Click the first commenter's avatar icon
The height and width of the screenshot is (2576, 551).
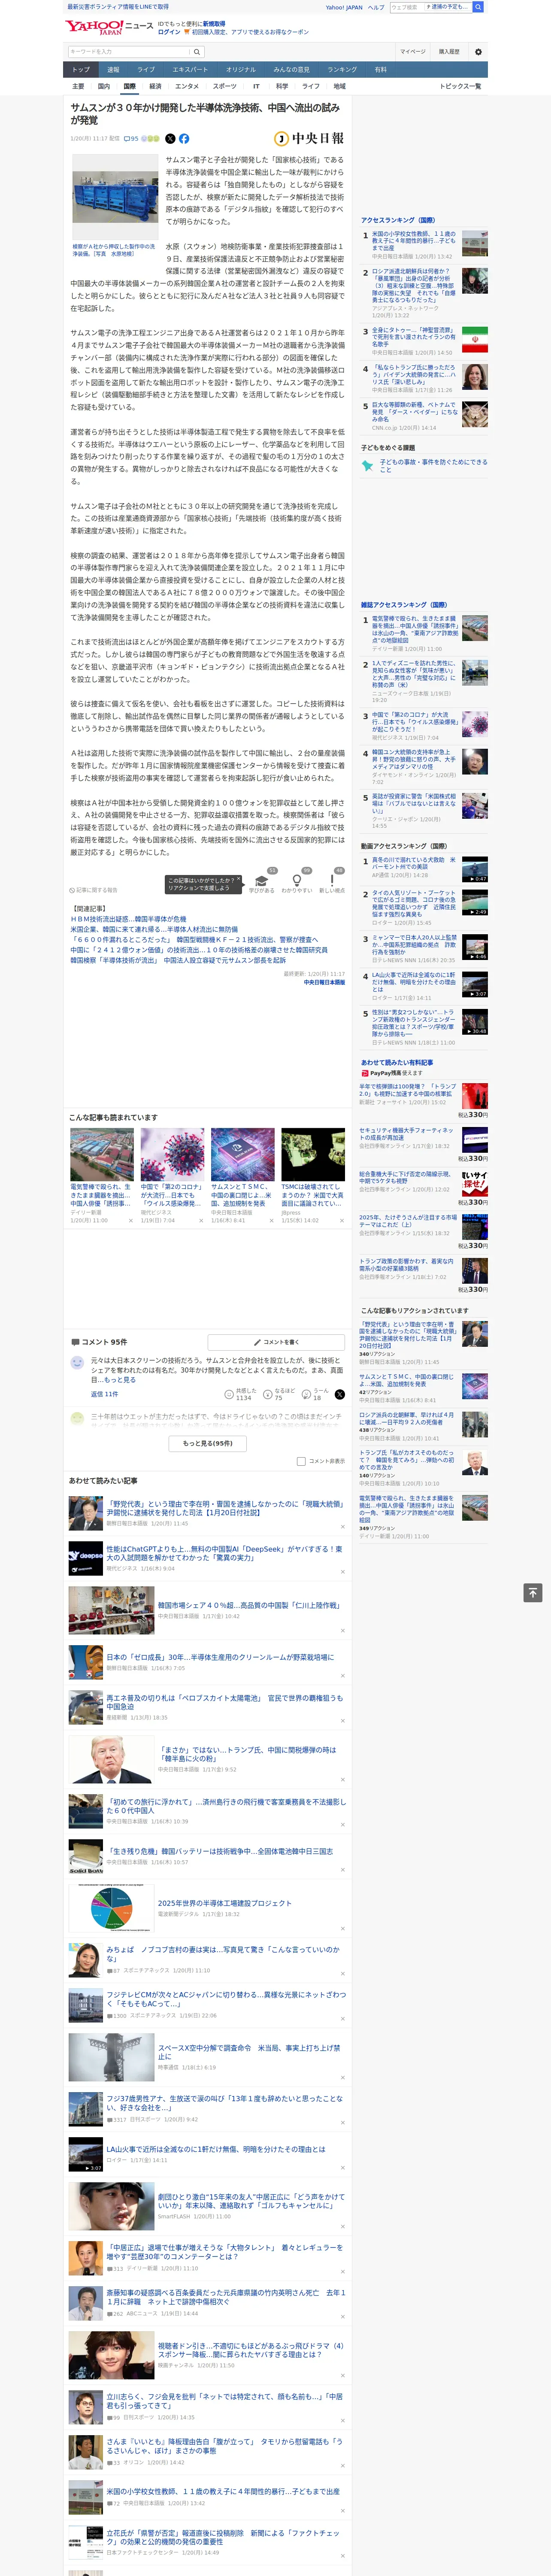point(77,1363)
